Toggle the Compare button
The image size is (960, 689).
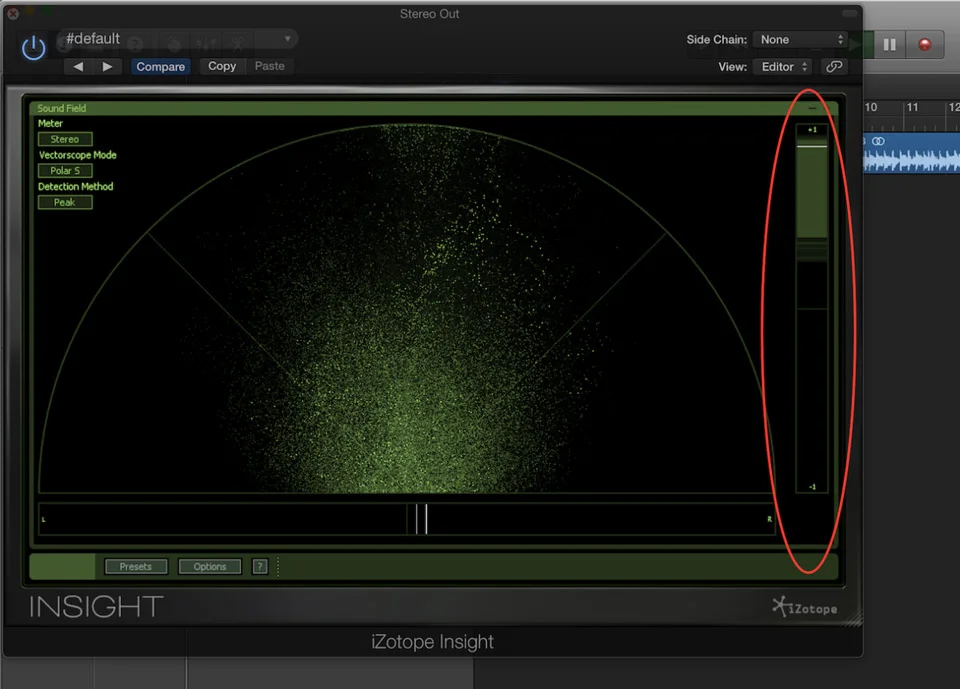pos(160,66)
